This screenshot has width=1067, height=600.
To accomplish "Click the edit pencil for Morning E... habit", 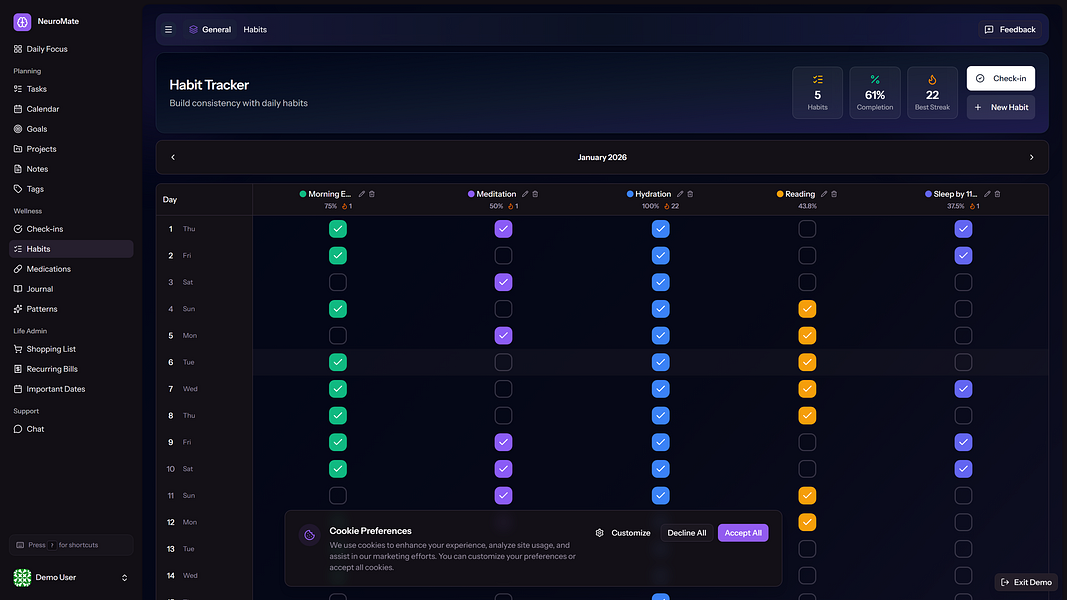I will click(362, 194).
